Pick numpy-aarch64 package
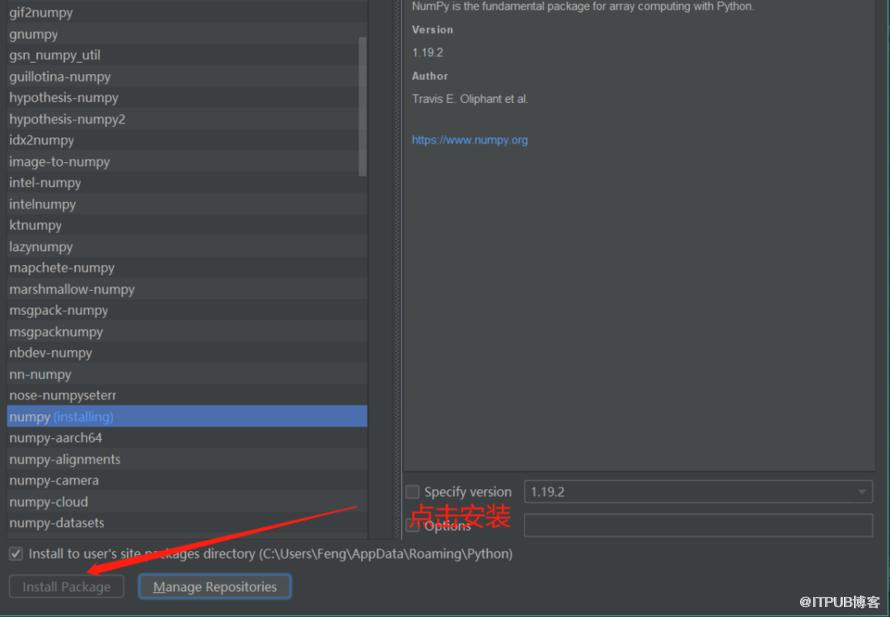 pos(187,438)
